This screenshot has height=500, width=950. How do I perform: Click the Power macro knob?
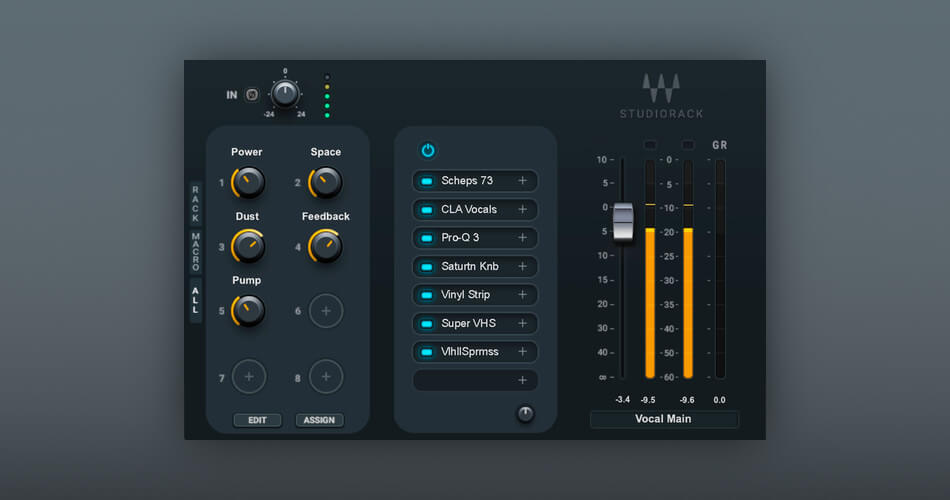point(248,182)
